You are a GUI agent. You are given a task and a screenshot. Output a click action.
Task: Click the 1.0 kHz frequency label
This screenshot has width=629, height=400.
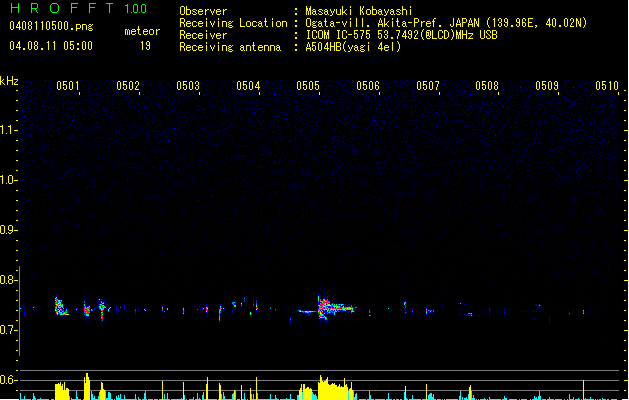(8, 180)
